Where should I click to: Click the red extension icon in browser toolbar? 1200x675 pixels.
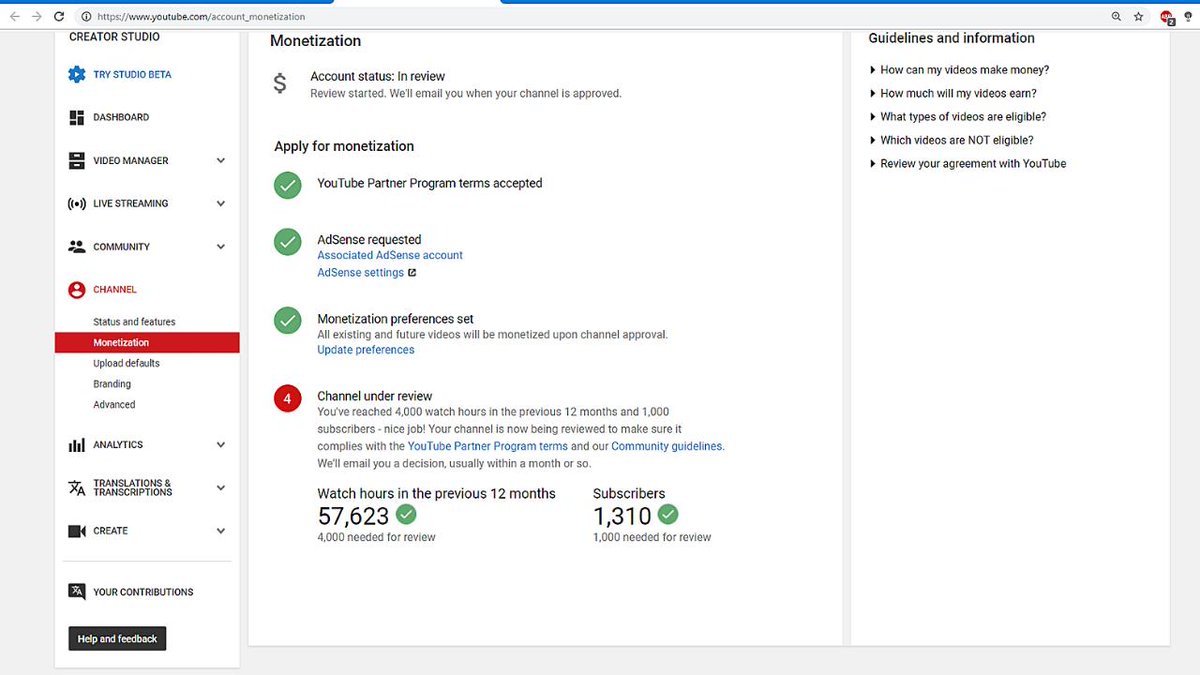(1167, 17)
